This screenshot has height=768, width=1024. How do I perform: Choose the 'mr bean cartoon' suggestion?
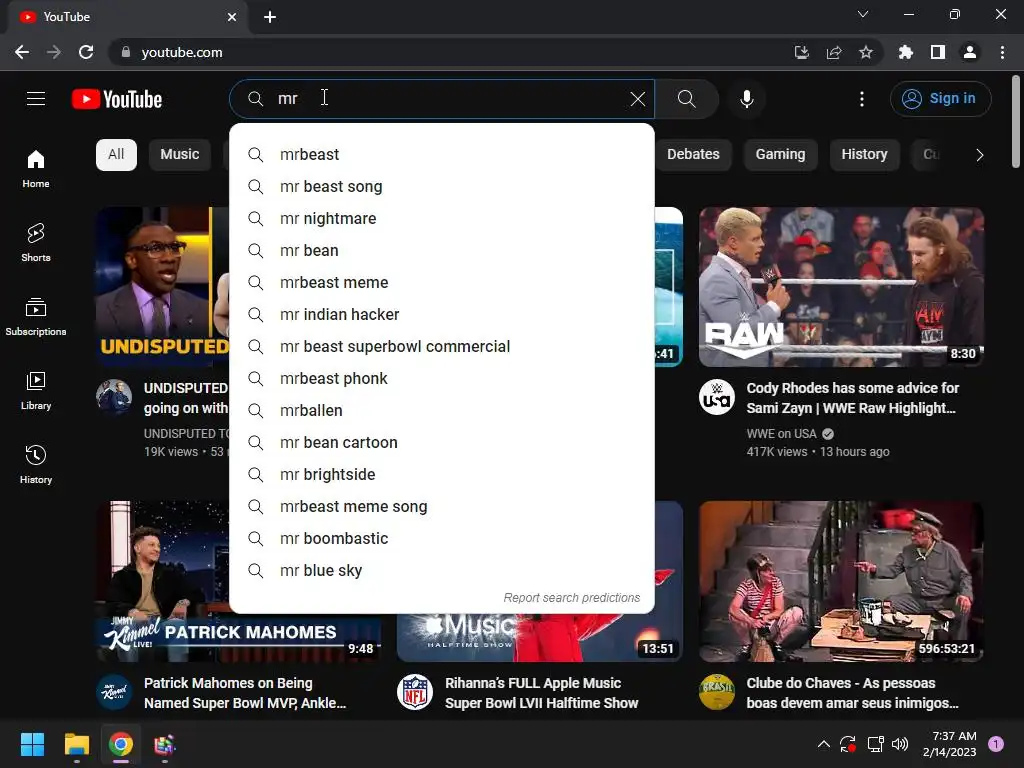[x=442, y=442]
